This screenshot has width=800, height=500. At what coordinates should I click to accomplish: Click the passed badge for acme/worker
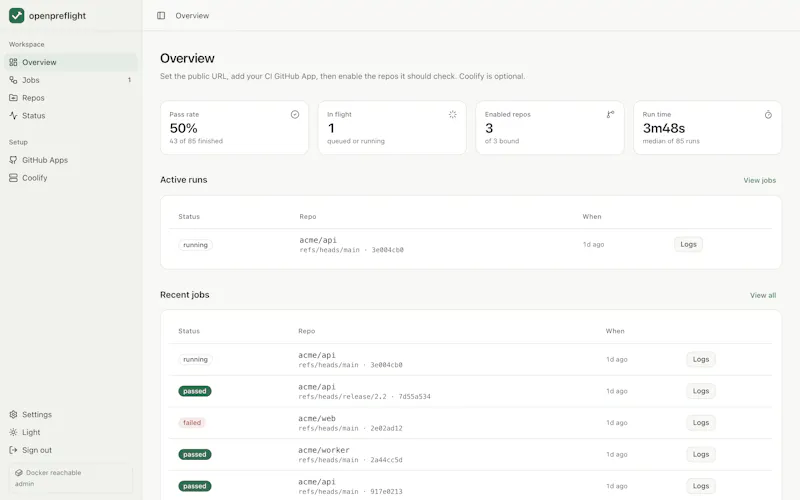[x=195, y=455]
